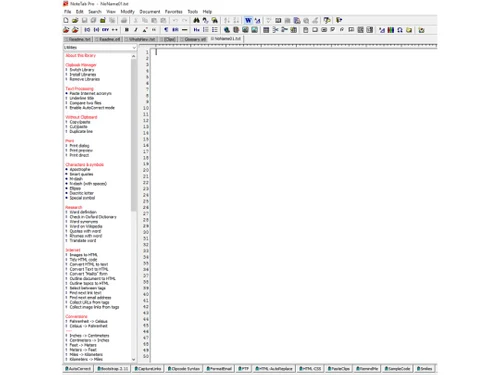The height and width of the screenshot is (375, 500).
Task: Open the CaptureLinks library tab
Action: 148,369
